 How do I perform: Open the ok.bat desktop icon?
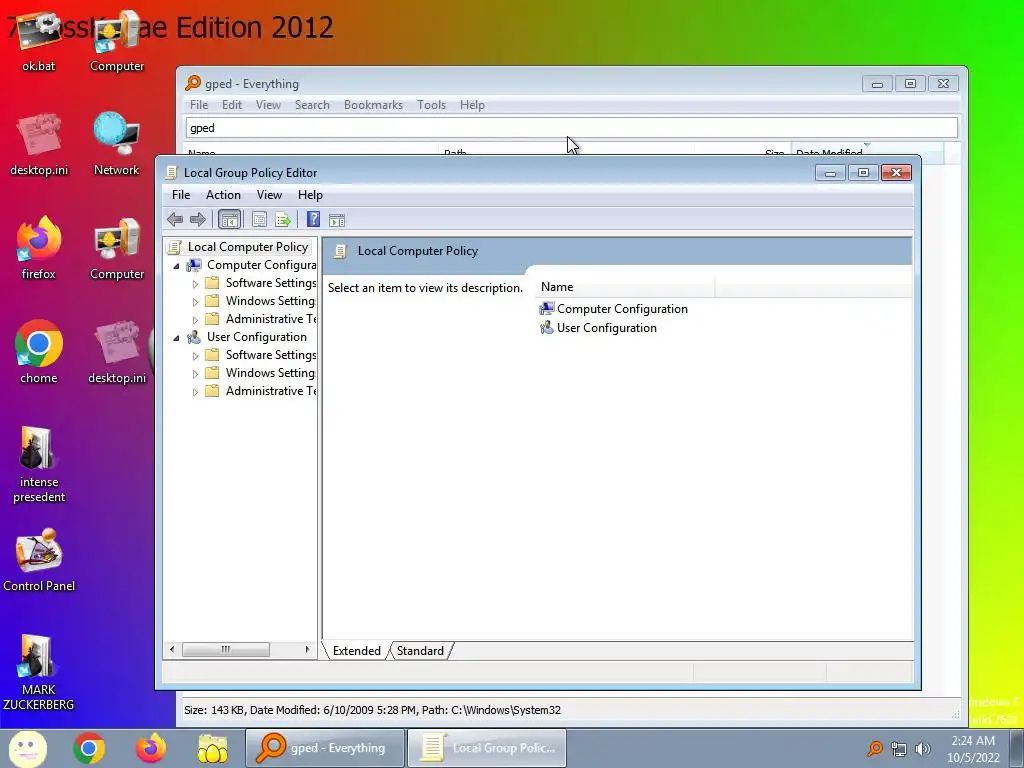(39, 40)
